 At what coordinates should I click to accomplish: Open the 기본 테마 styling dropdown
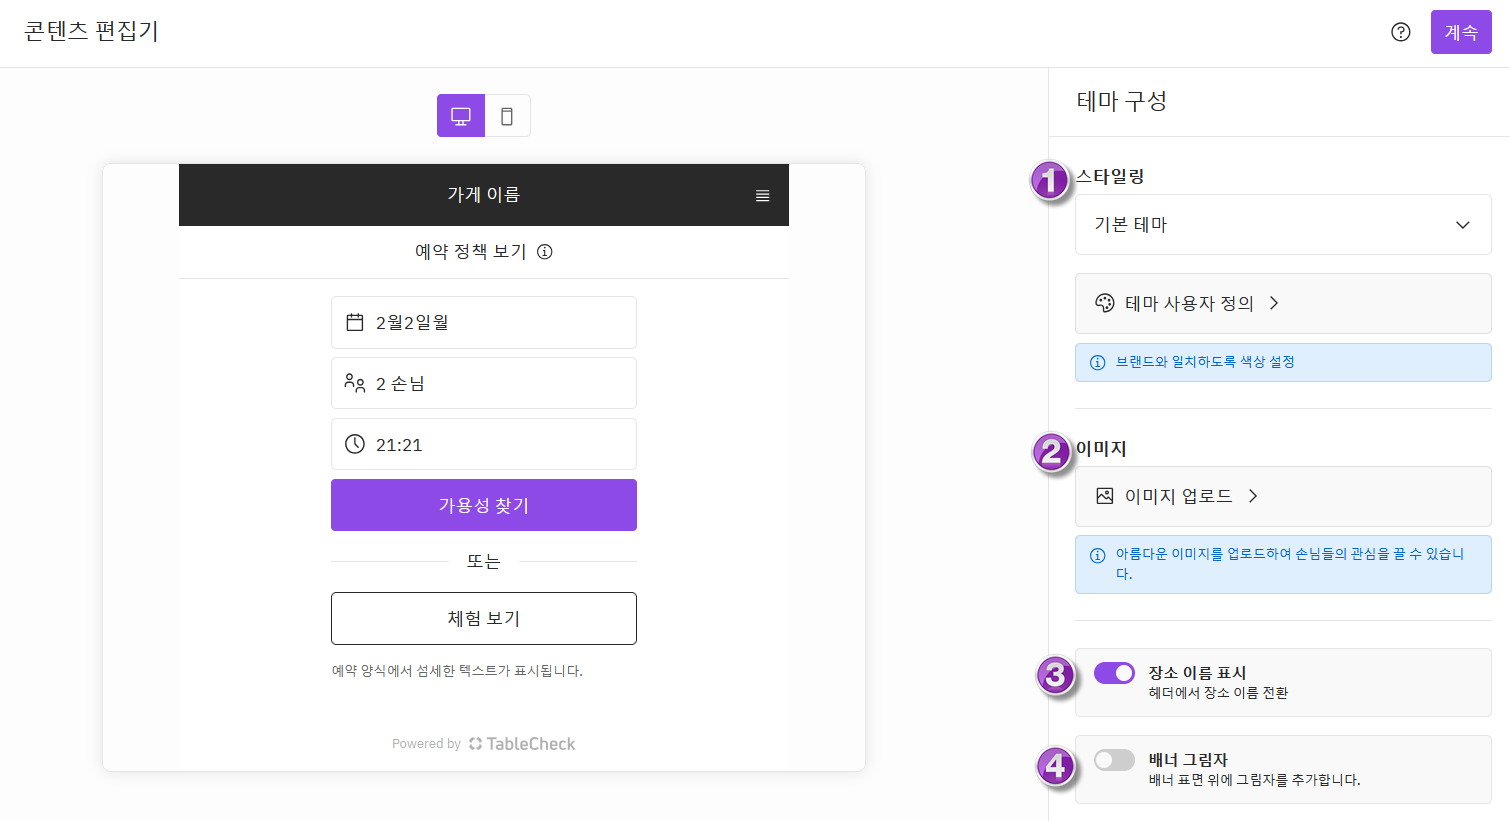[x=1283, y=224]
